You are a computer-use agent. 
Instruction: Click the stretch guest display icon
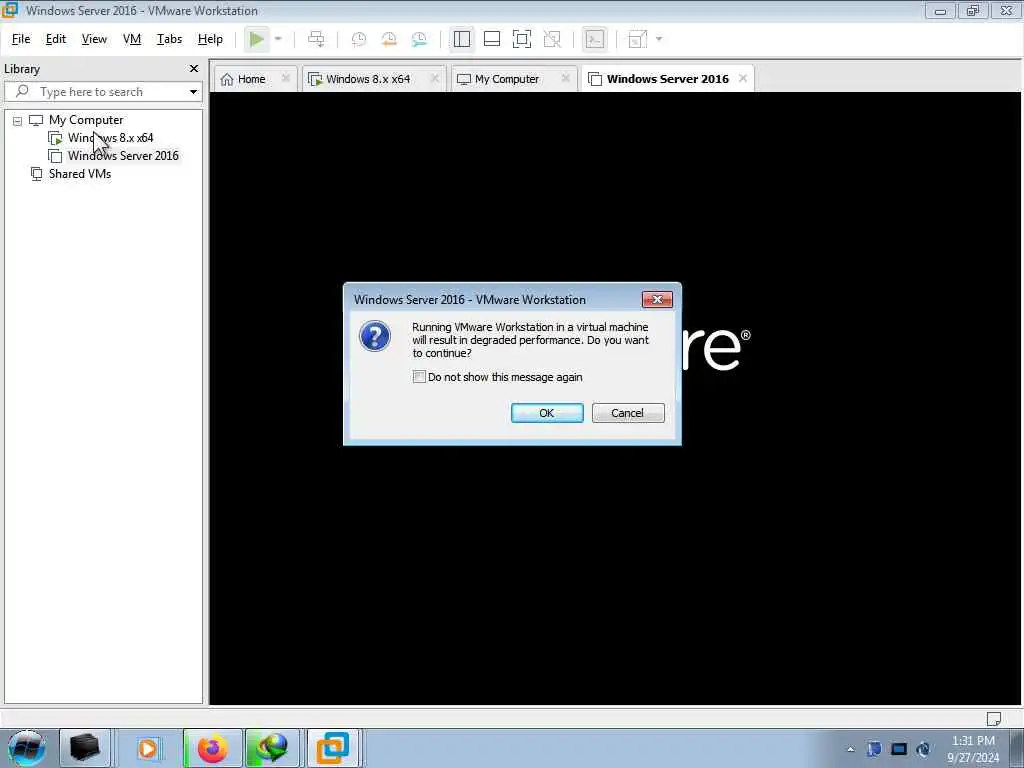click(637, 39)
